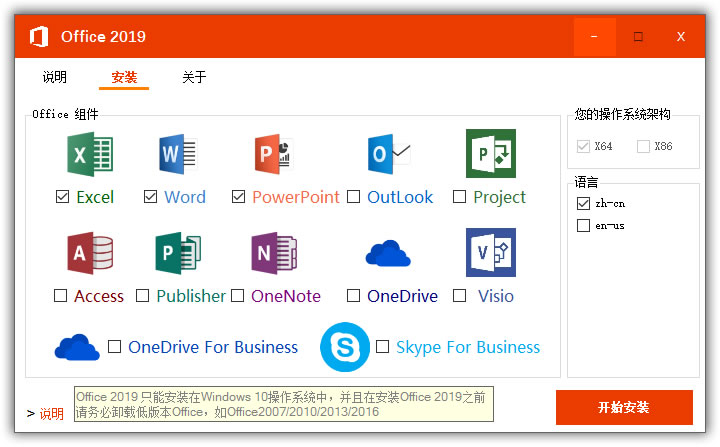Click the '语言' group label

pyautogui.click(x=586, y=182)
